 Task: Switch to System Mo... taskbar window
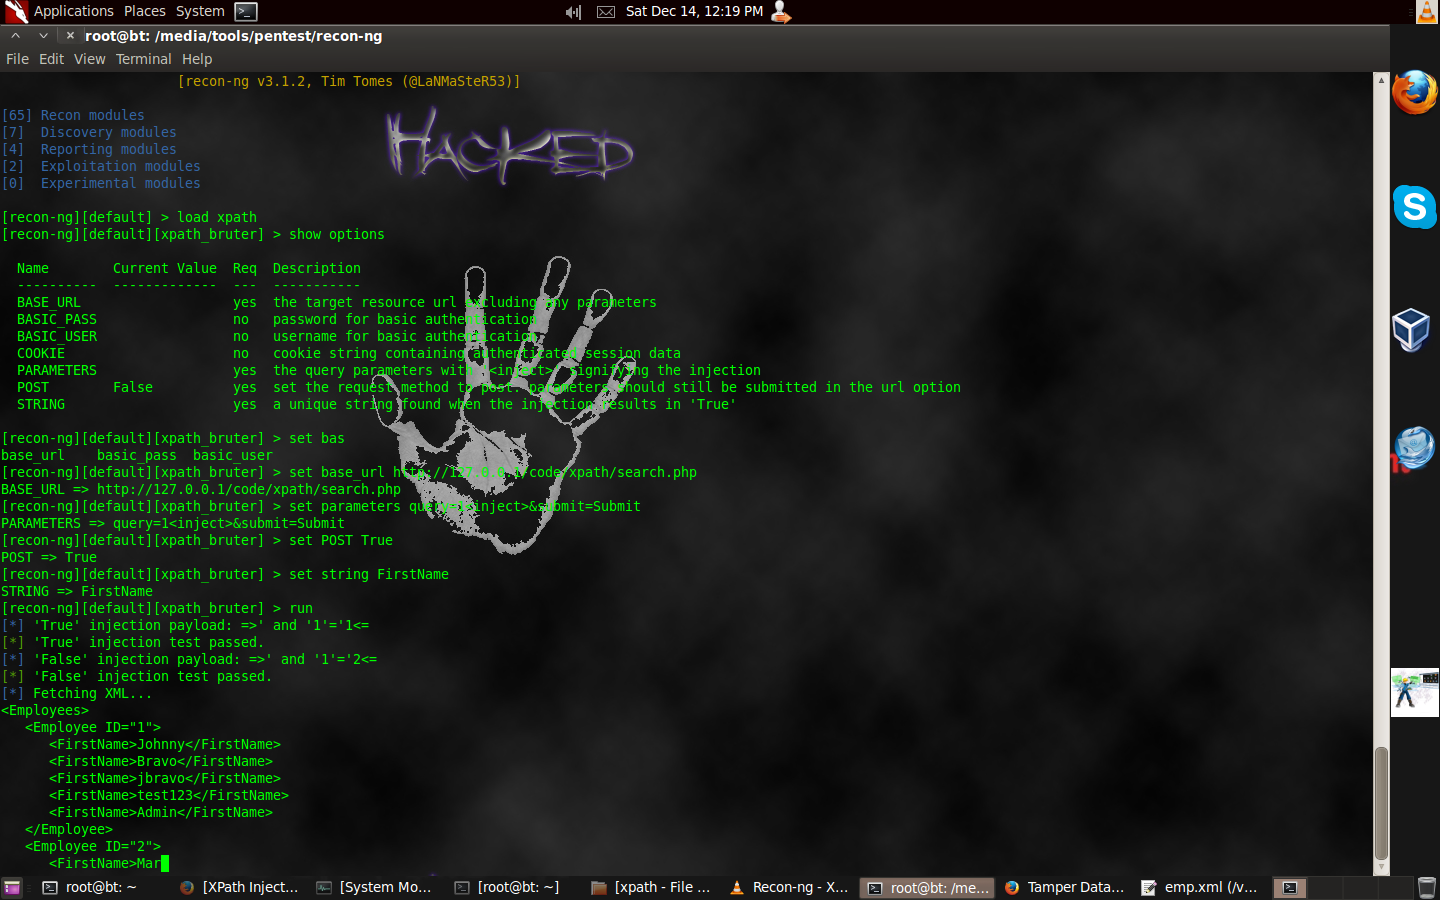tap(375, 888)
